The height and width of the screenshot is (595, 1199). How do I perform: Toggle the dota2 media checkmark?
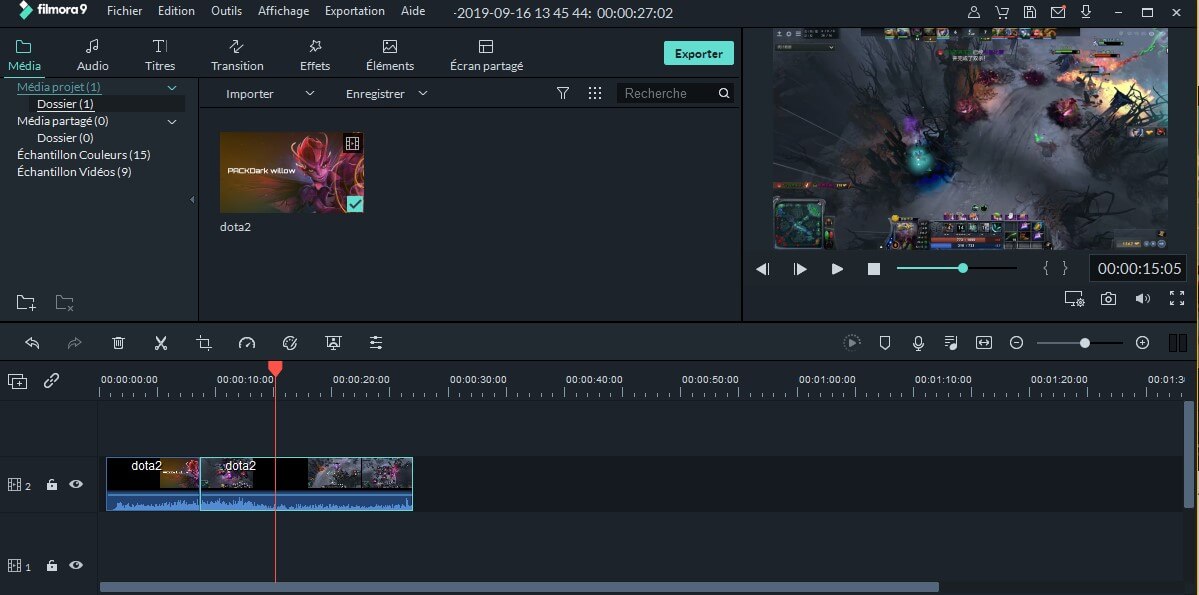[355, 203]
